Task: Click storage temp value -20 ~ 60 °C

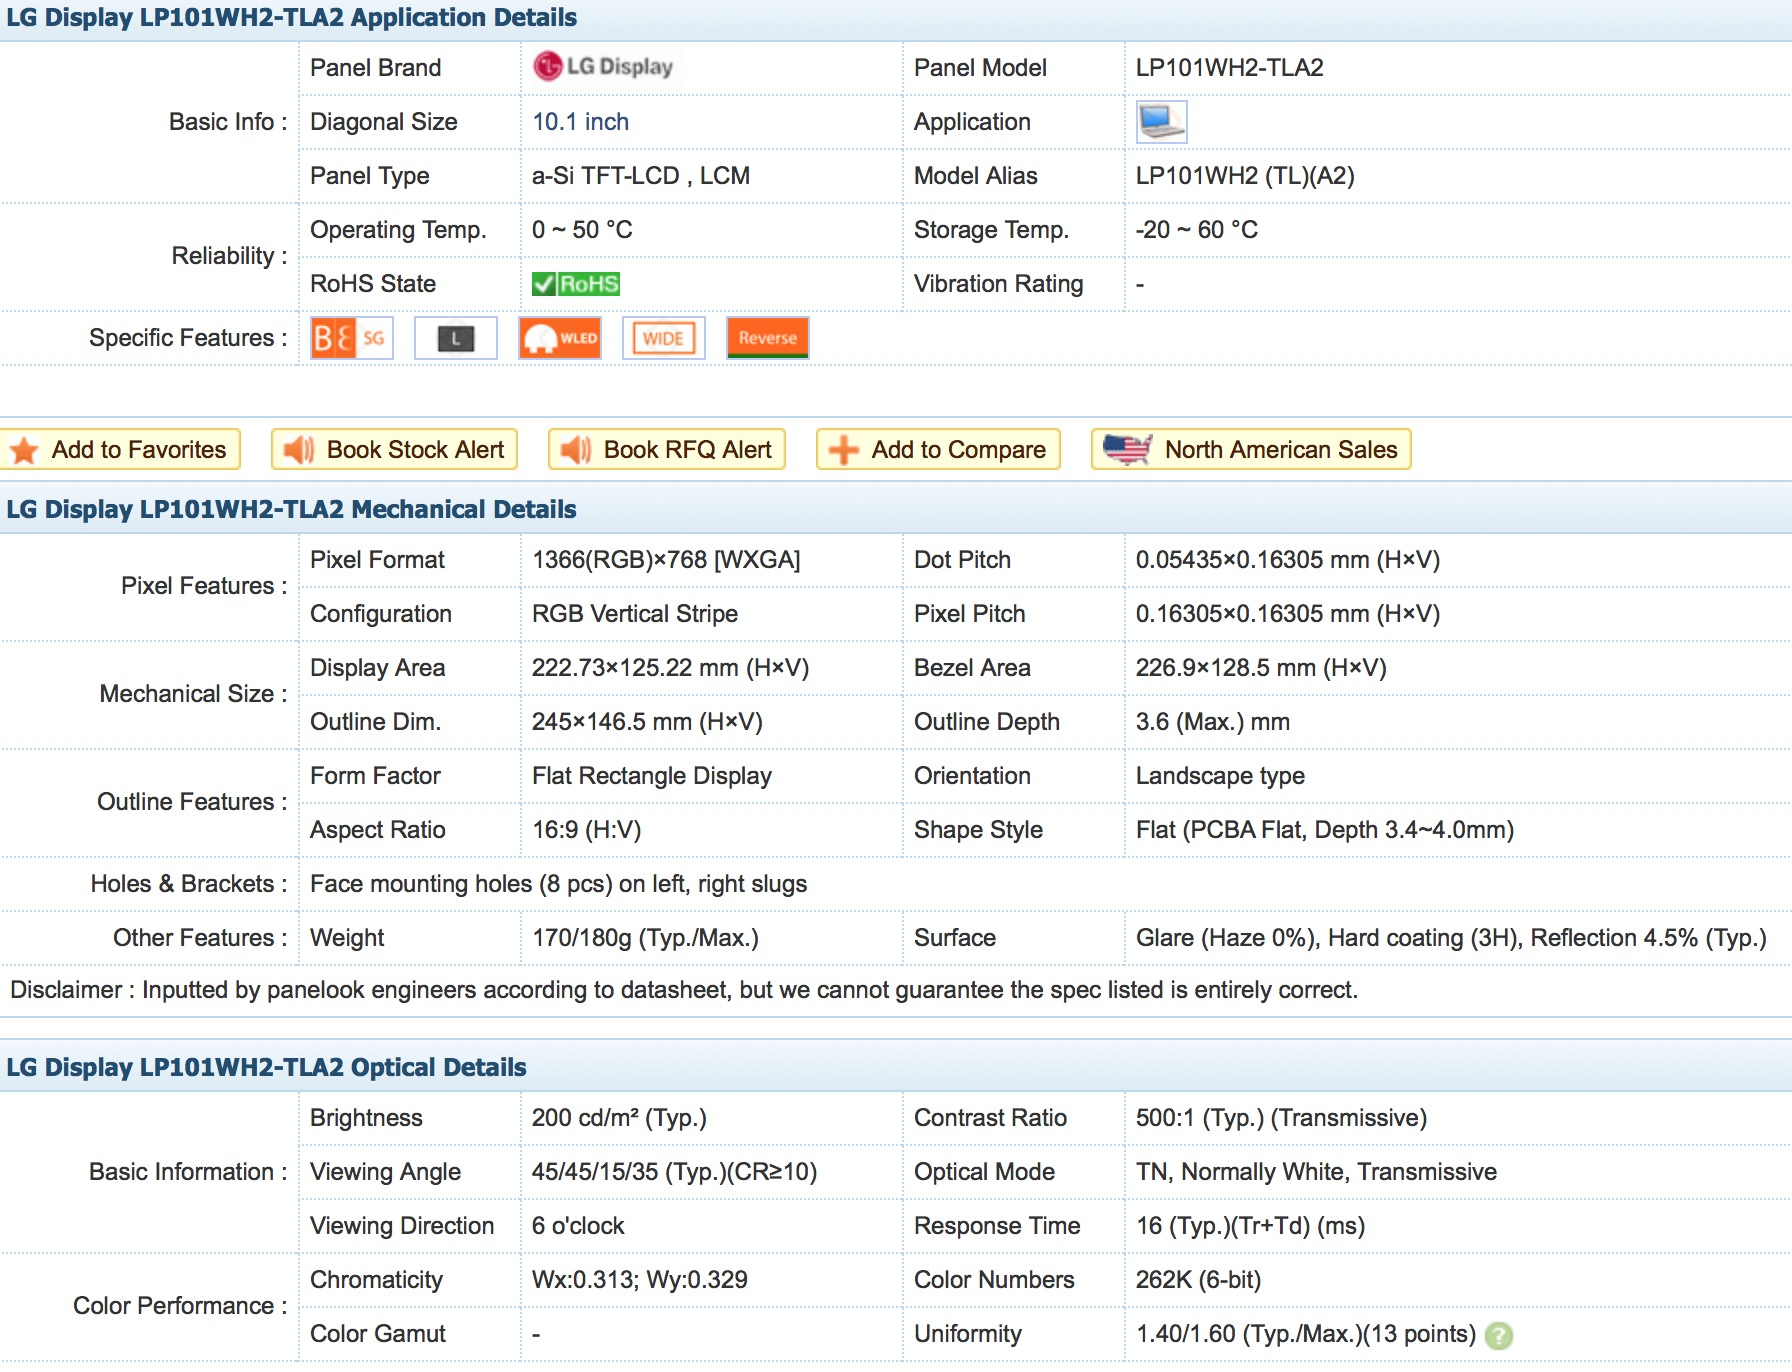Action: pos(1196,230)
